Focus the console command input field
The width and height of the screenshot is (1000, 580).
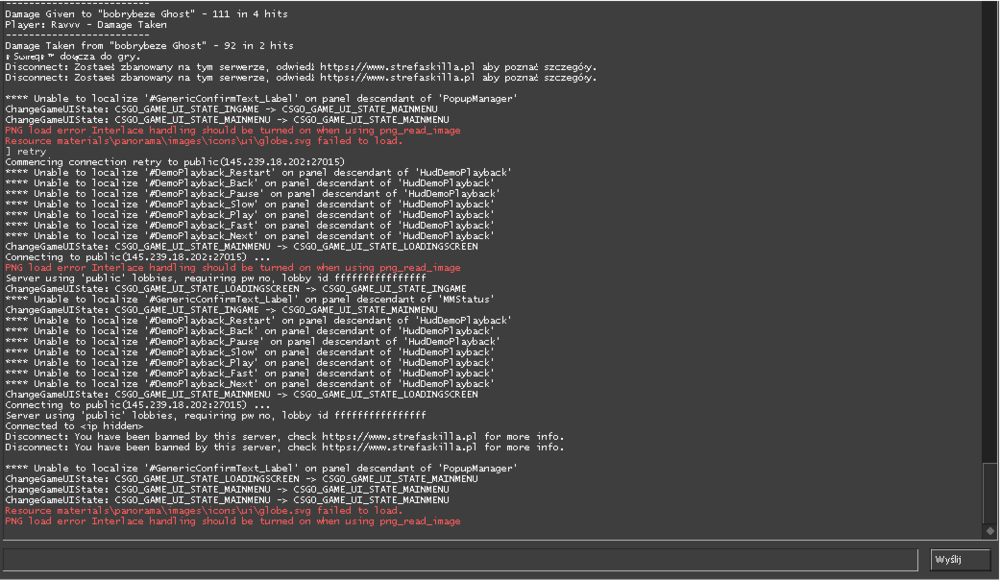[460, 560]
